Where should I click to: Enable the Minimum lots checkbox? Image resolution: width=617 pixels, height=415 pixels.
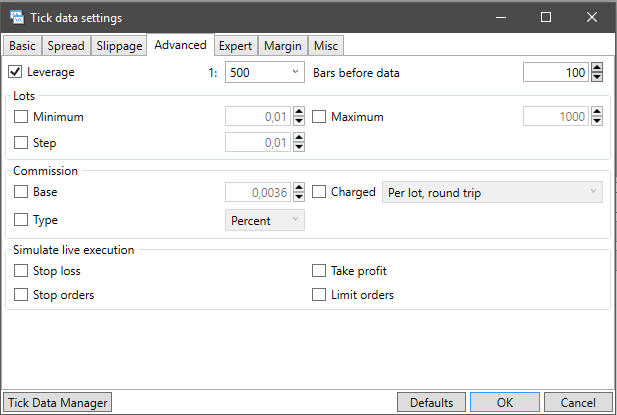(x=21, y=116)
